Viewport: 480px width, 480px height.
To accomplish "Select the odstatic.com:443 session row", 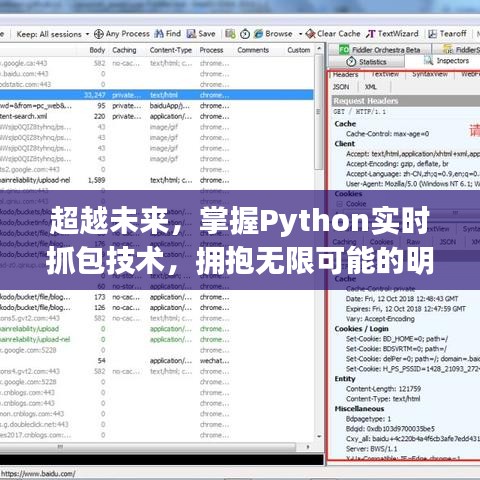I will click(x=157, y=84).
